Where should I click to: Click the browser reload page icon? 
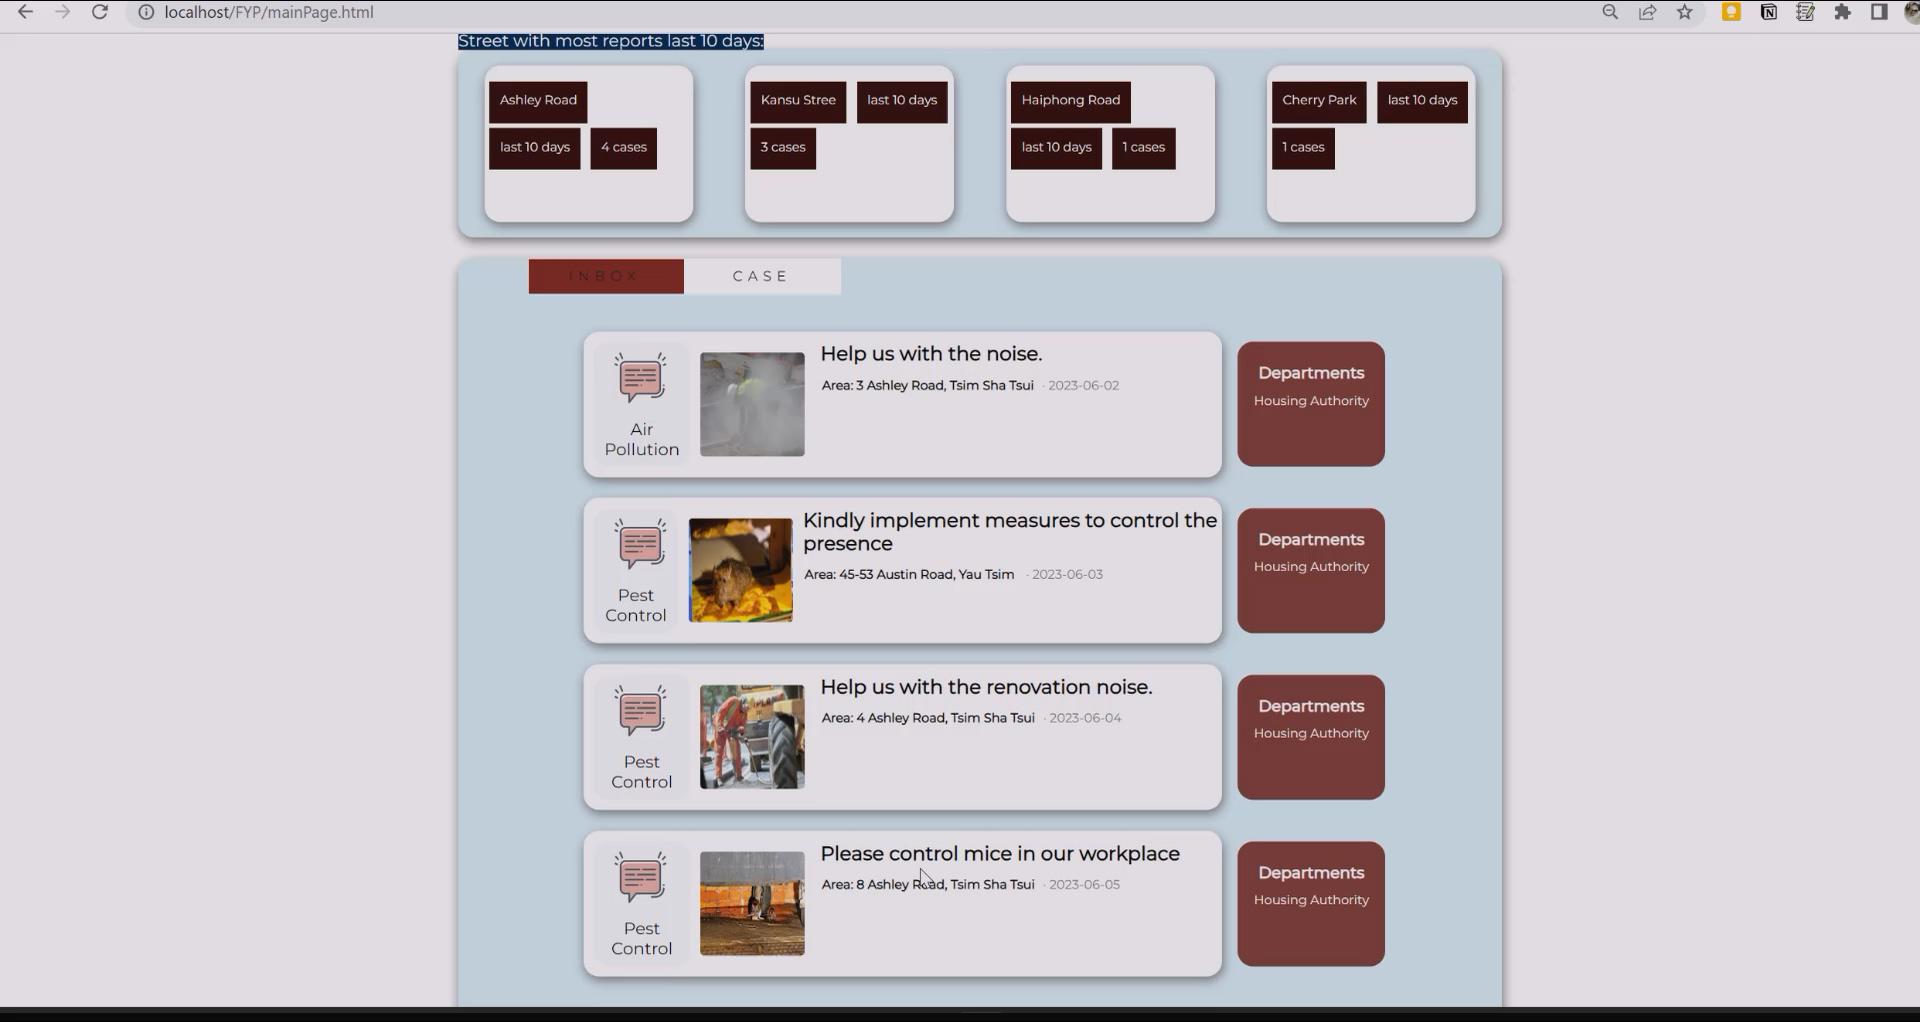[100, 12]
